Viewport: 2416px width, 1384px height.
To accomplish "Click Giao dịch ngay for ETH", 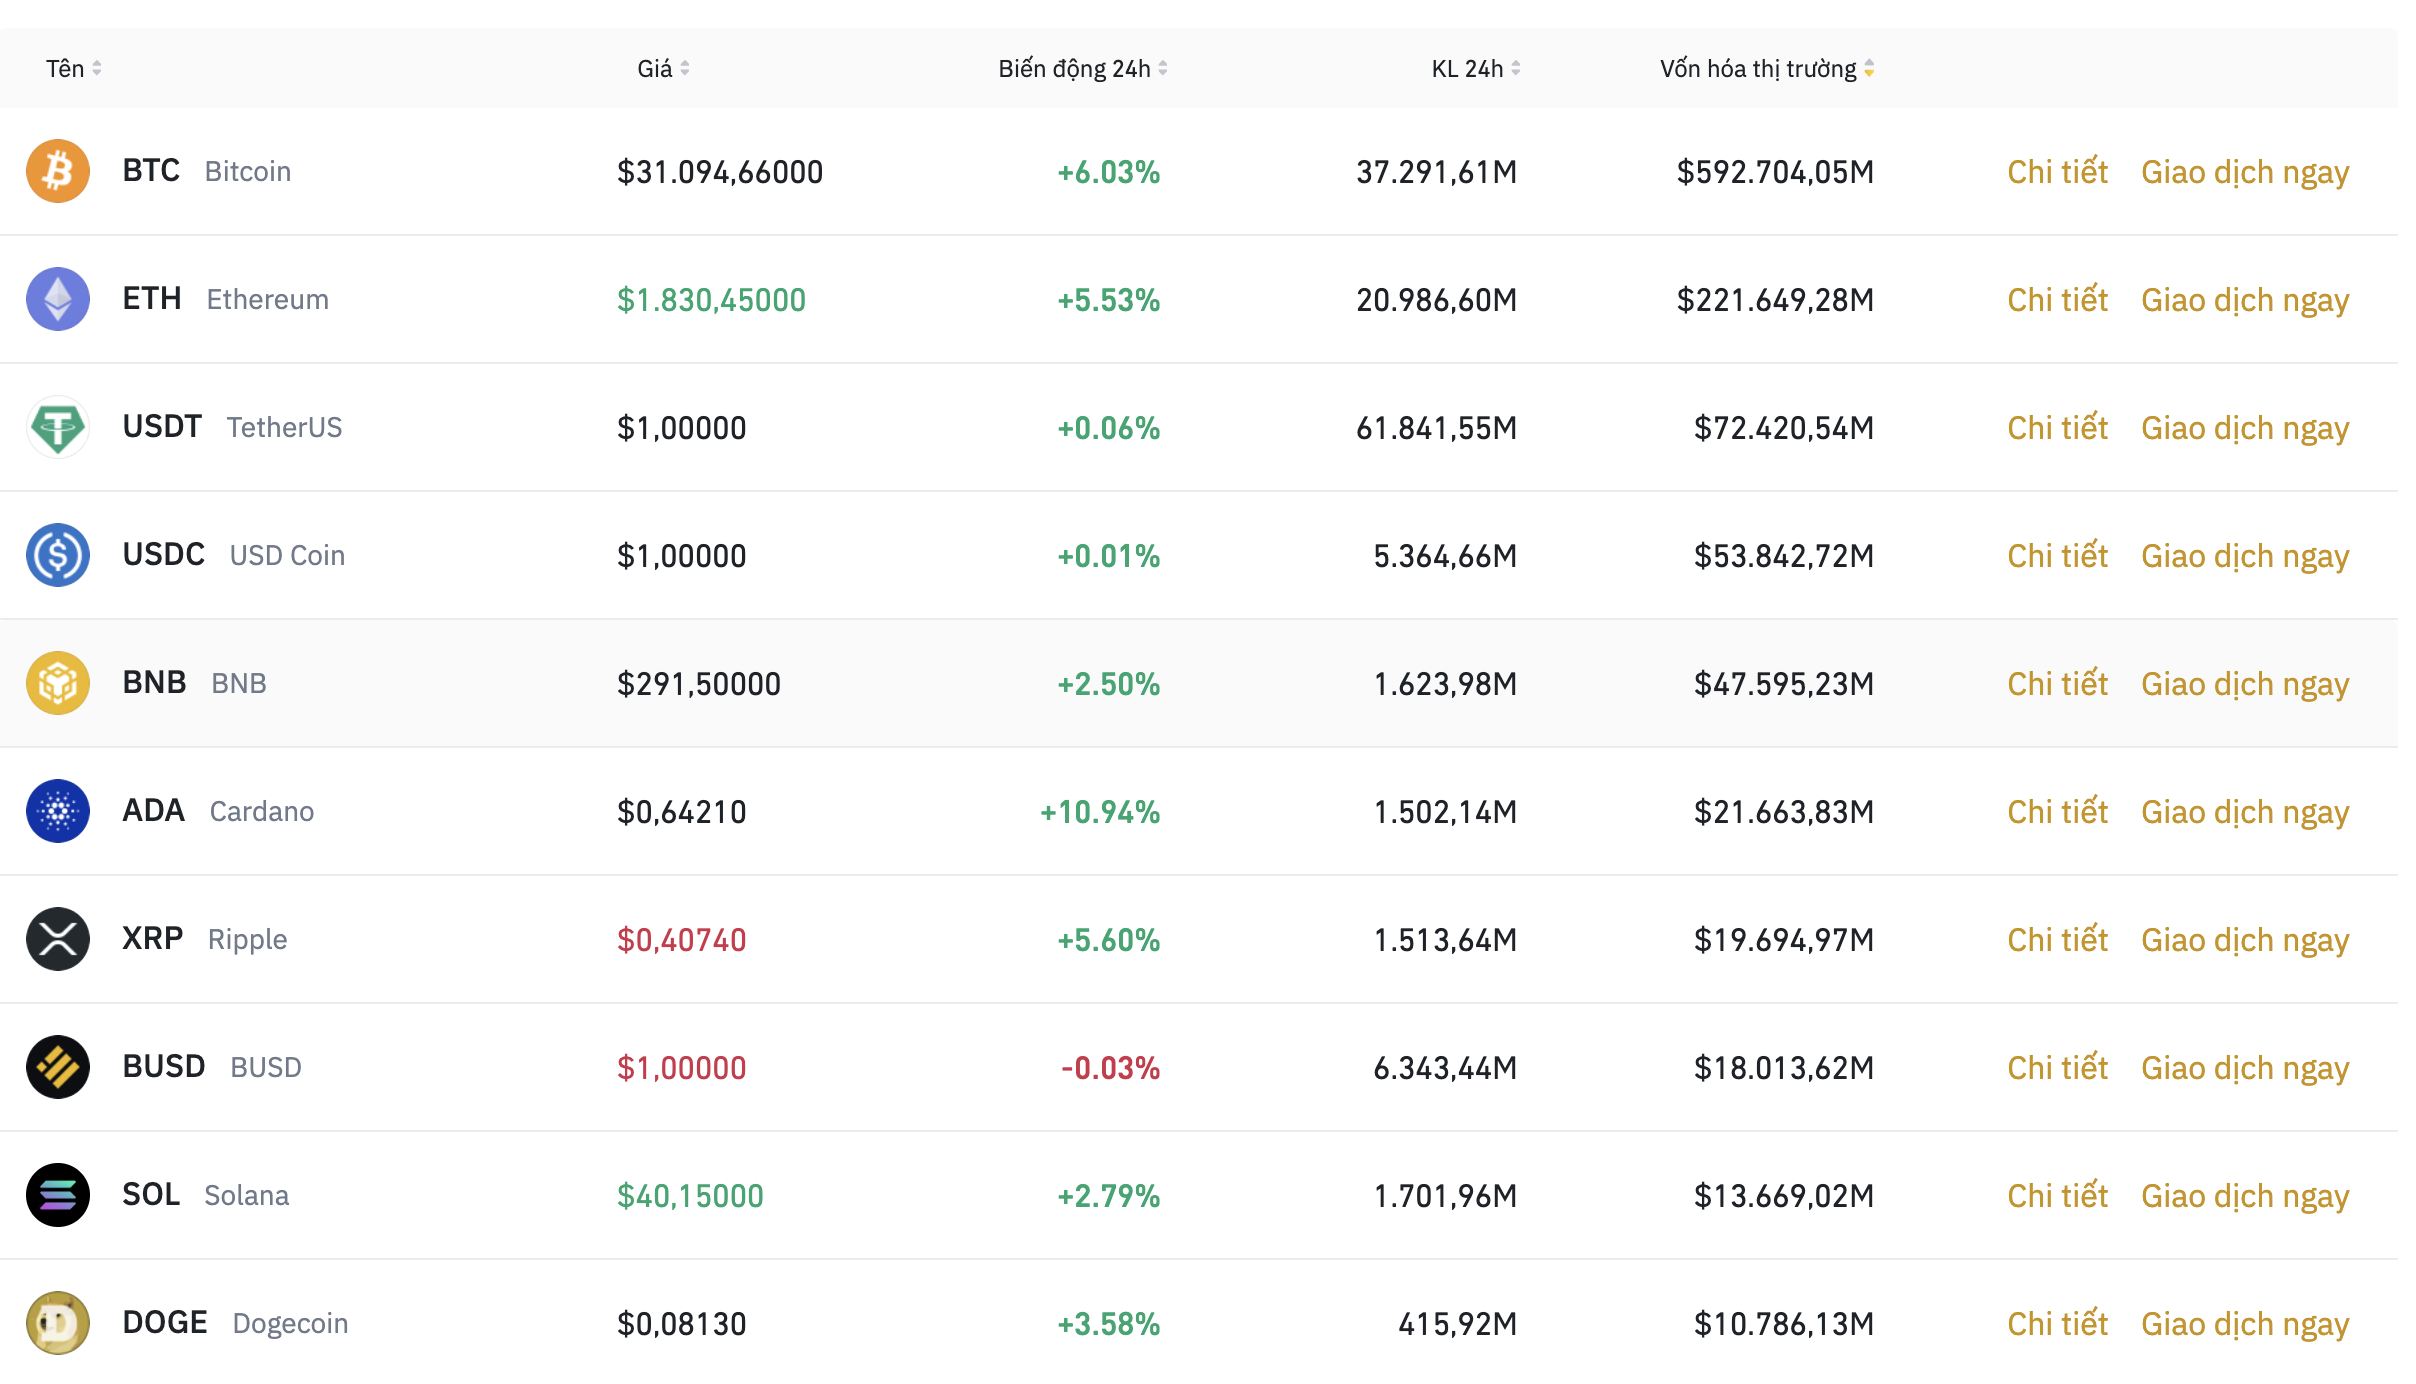I will [x=2245, y=302].
